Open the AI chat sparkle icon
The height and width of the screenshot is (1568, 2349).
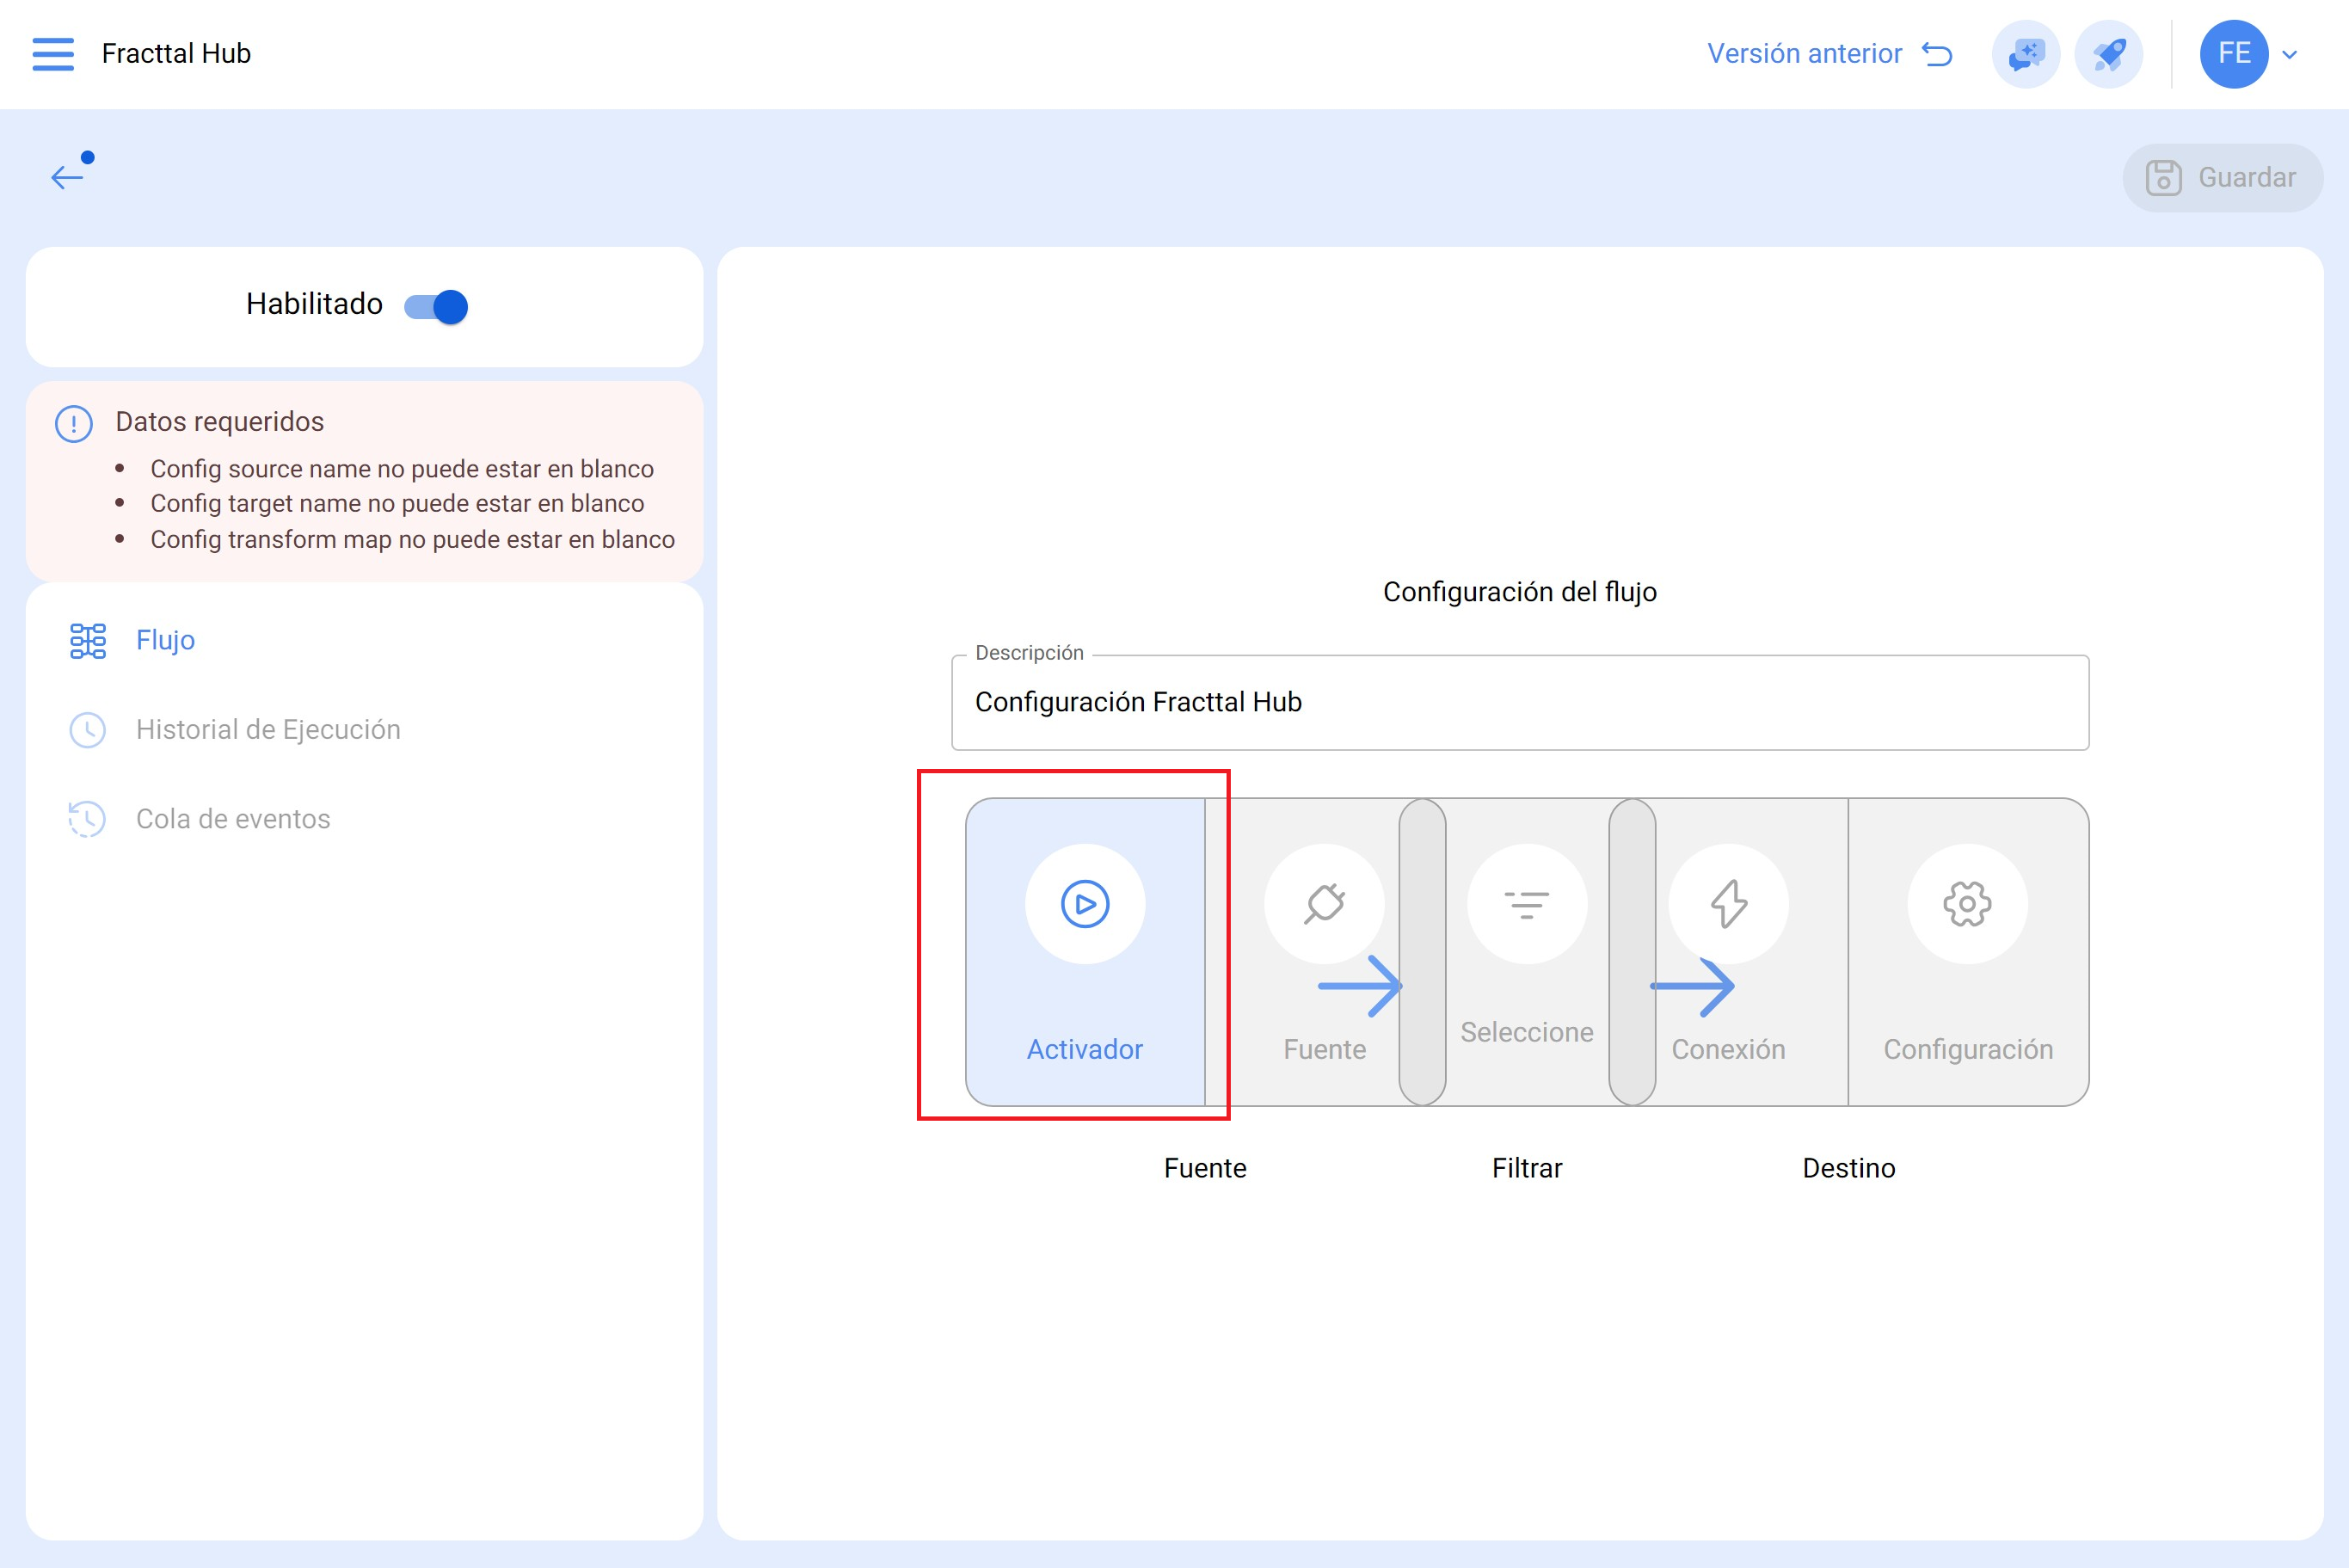(2026, 54)
